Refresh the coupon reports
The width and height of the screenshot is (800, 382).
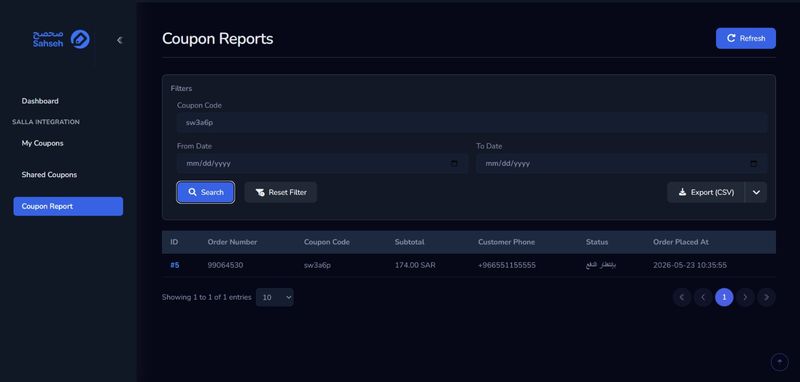tap(745, 38)
